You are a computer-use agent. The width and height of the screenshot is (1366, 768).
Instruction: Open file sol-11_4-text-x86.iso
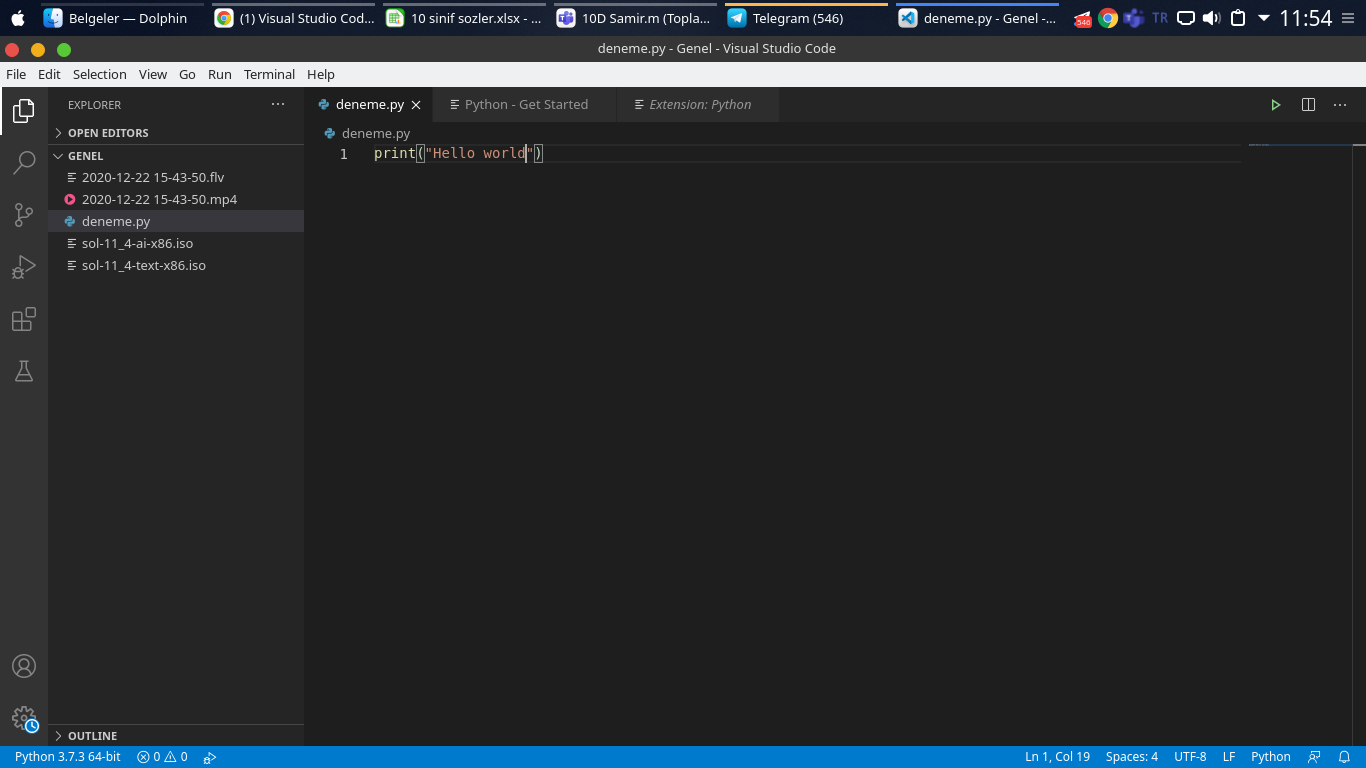coord(176,265)
